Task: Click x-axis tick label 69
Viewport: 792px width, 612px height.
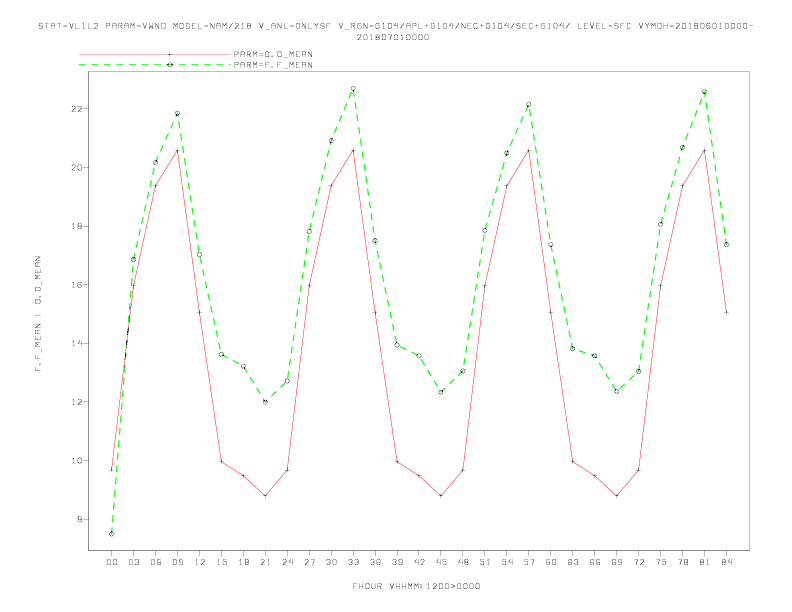Action: click(617, 562)
